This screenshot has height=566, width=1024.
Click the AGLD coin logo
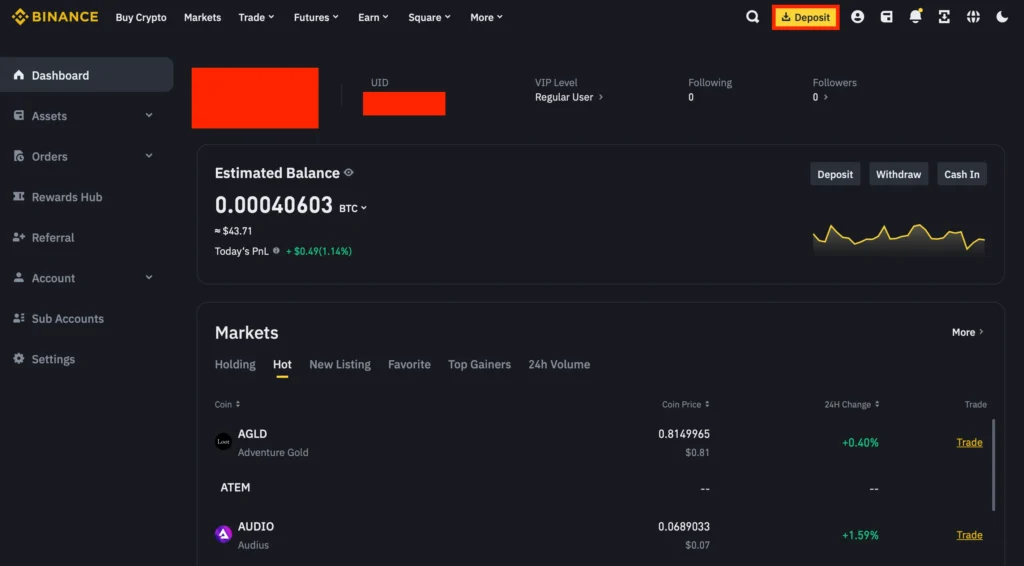coord(223,442)
